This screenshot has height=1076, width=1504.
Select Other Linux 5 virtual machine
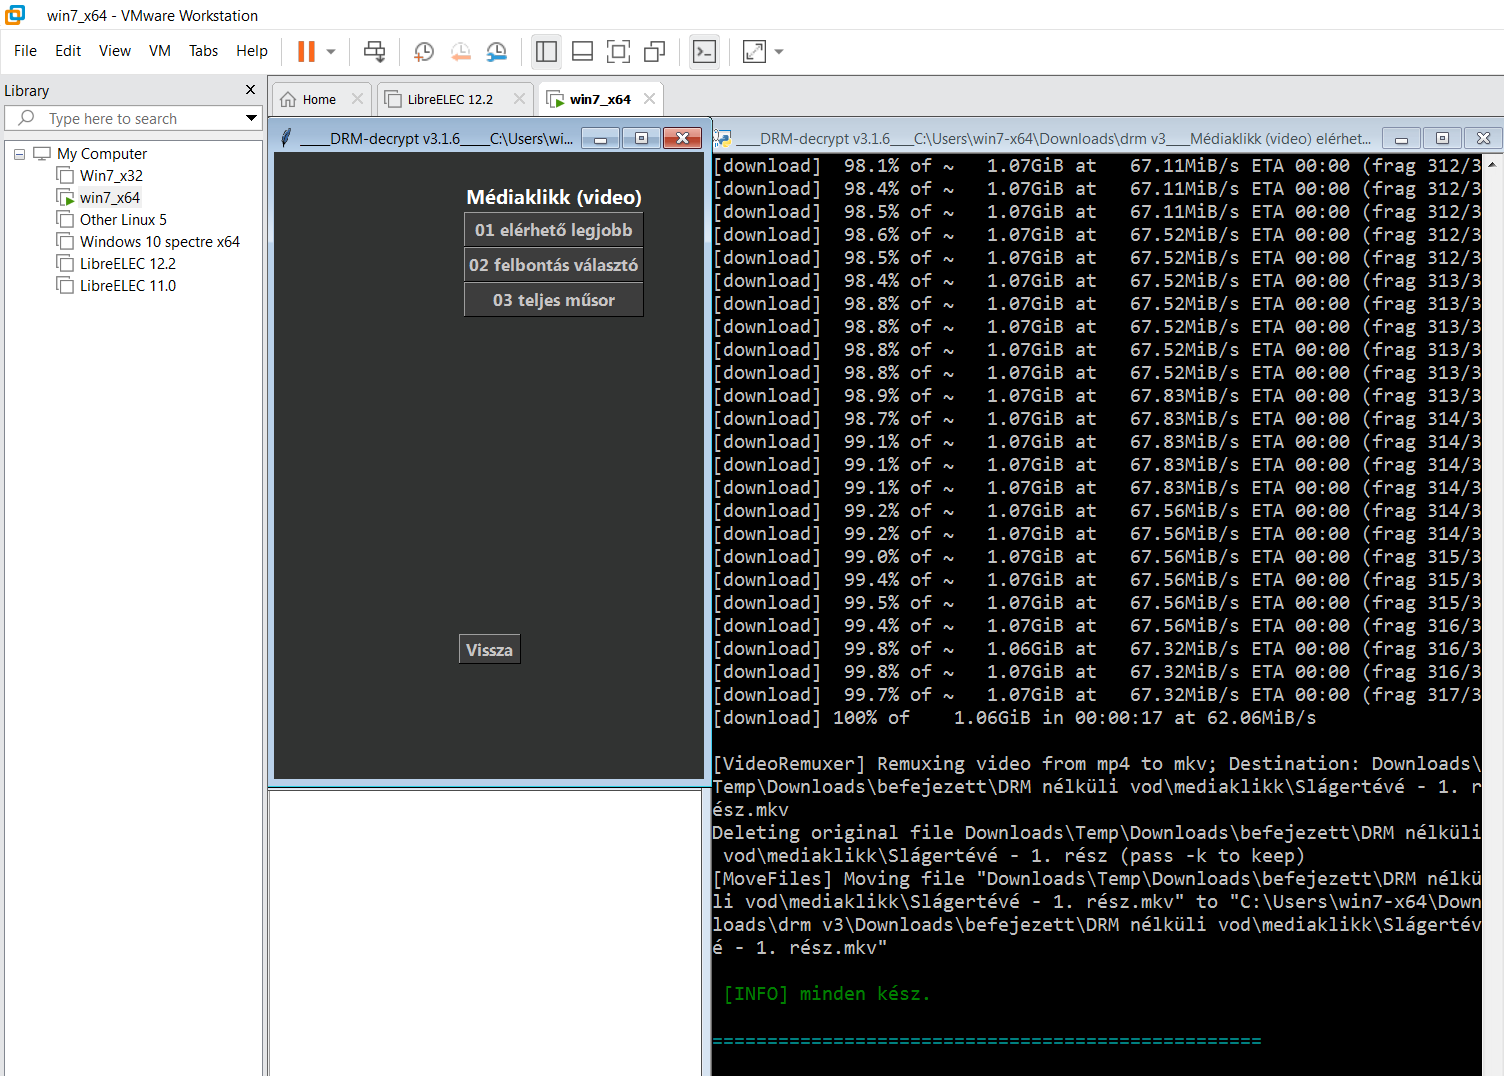point(123,220)
